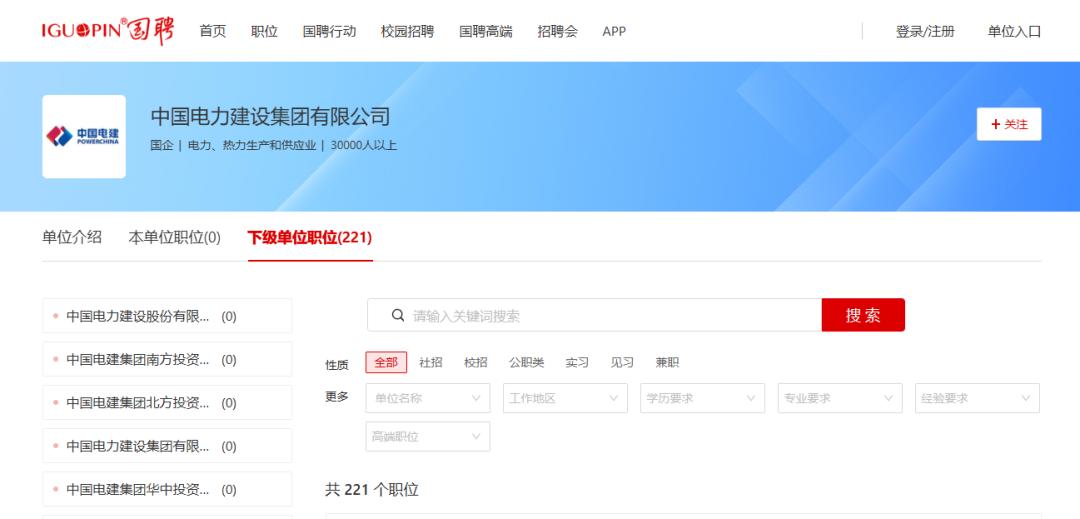Open 校园招聘 navigation item
Screen dimensions: 1080x519
(408, 31)
